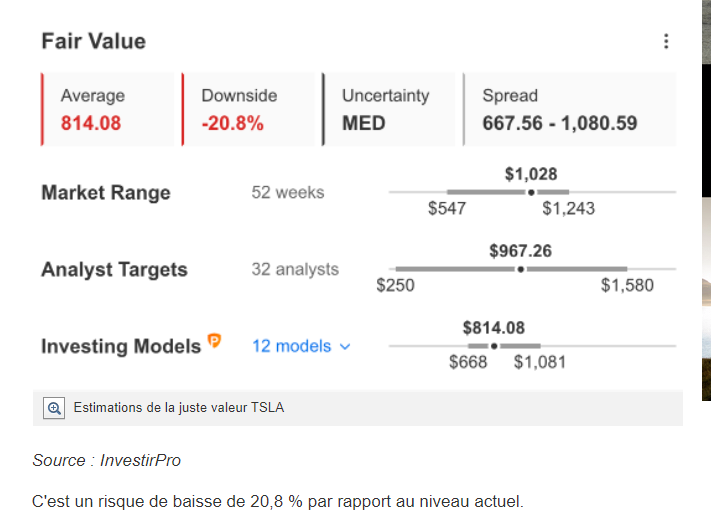The height and width of the screenshot is (530, 711).
Task: Click the Uncertainty MED card
Action: (390, 109)
